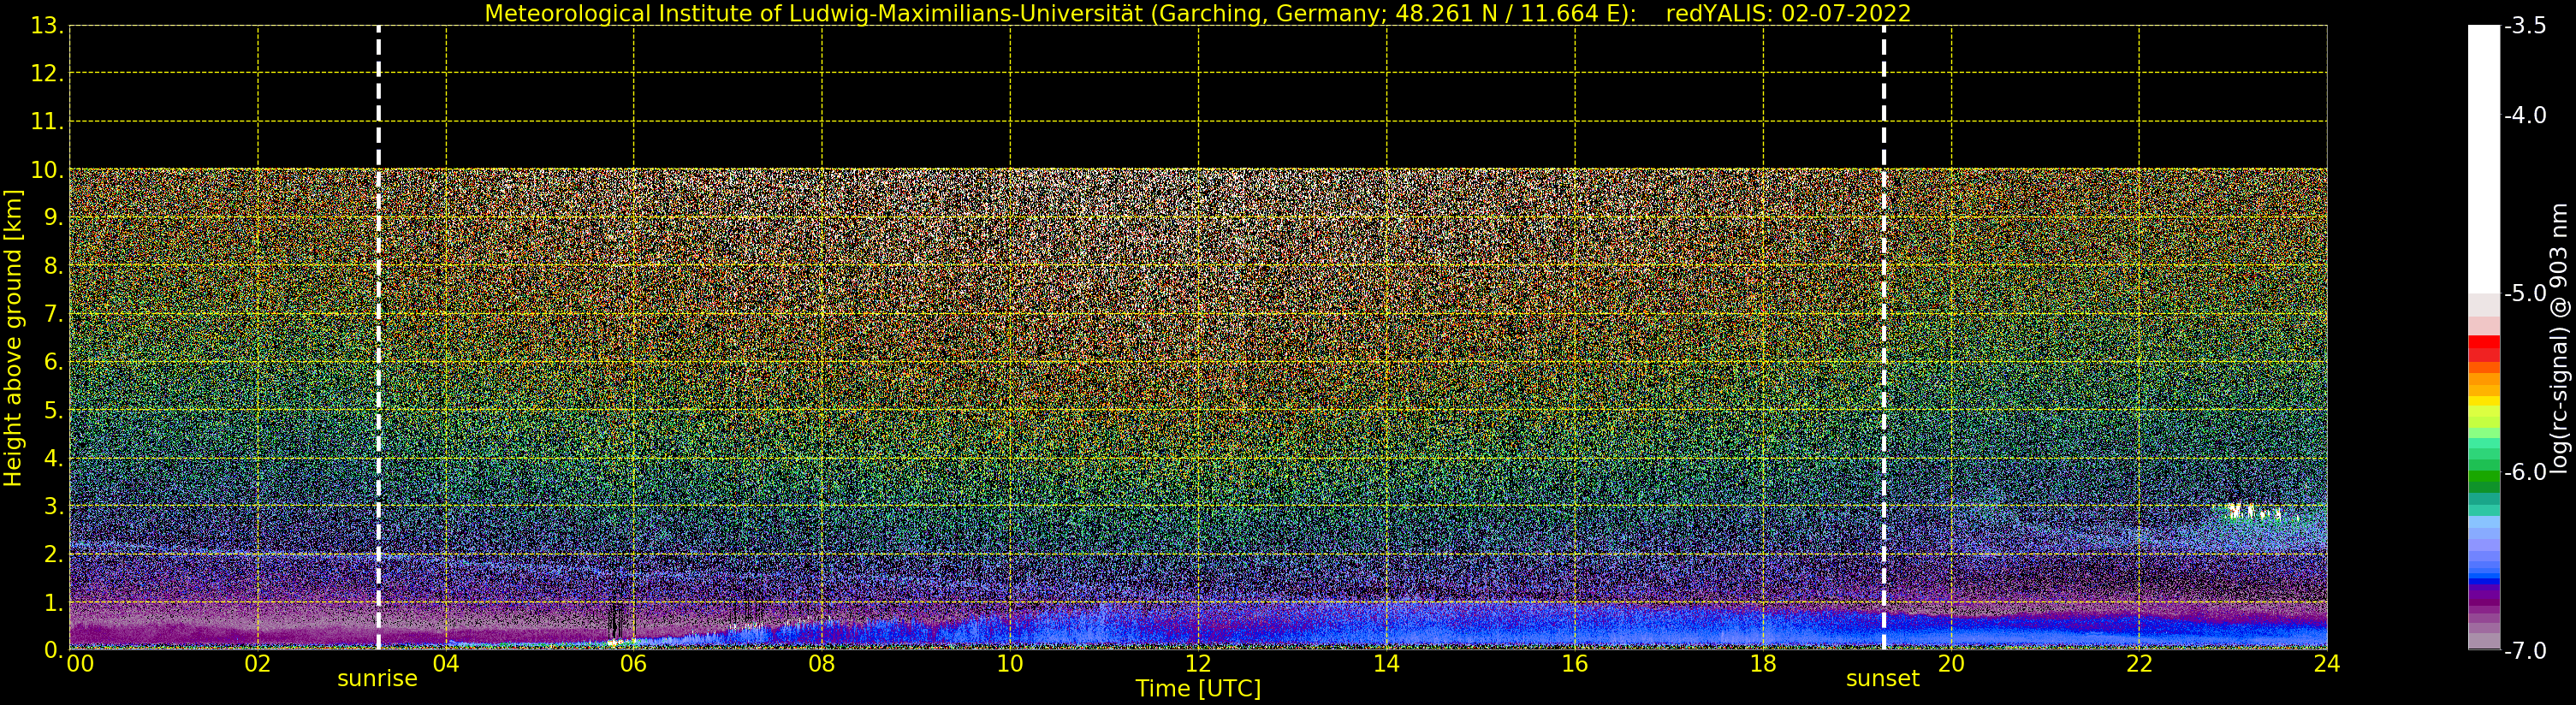This screenshot has width=2576, height=705.
Task: Click the 'sunrise' label below the axis
Action: 377,679
